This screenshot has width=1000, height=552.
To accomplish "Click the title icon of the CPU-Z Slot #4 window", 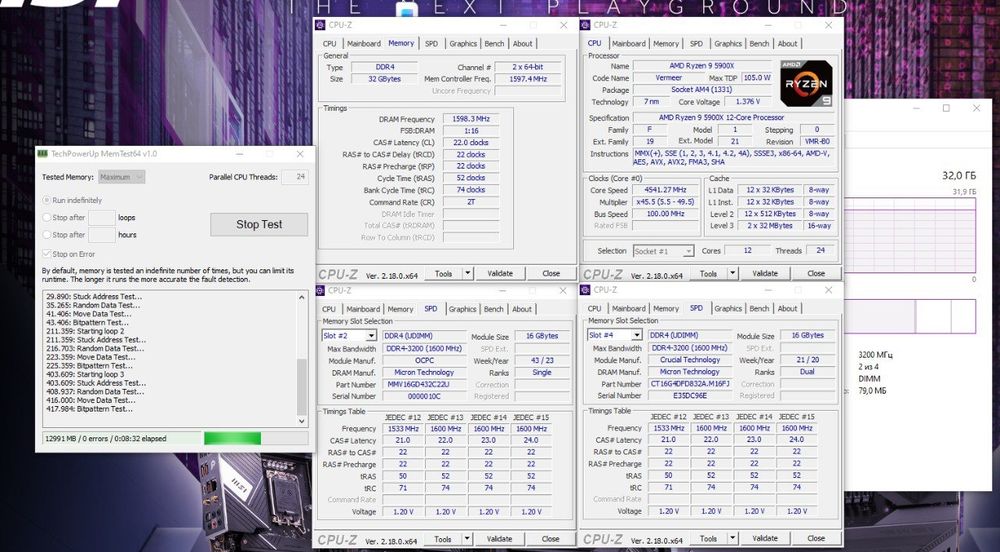I will pyautogui.click(x=586, y=290).
